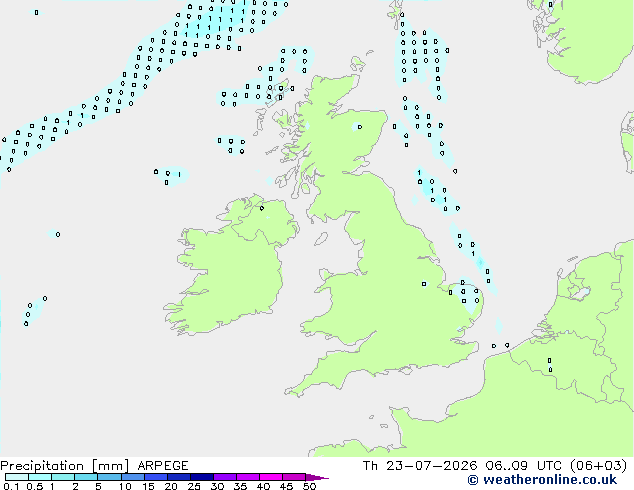
Task: Click the weatheronline.co.uk copyright link
Action: pyautogui.click(x=542, y=480)
